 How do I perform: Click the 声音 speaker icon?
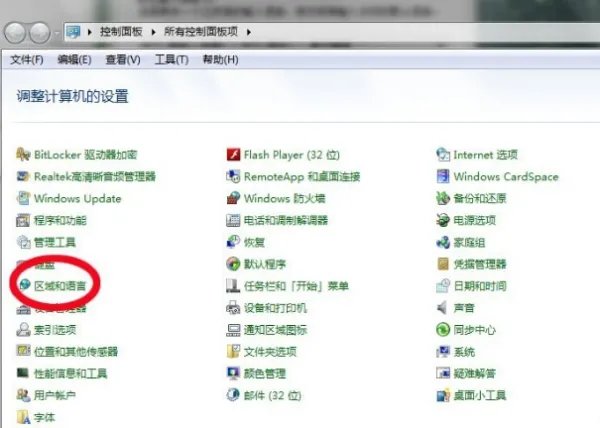click(443, 308)
